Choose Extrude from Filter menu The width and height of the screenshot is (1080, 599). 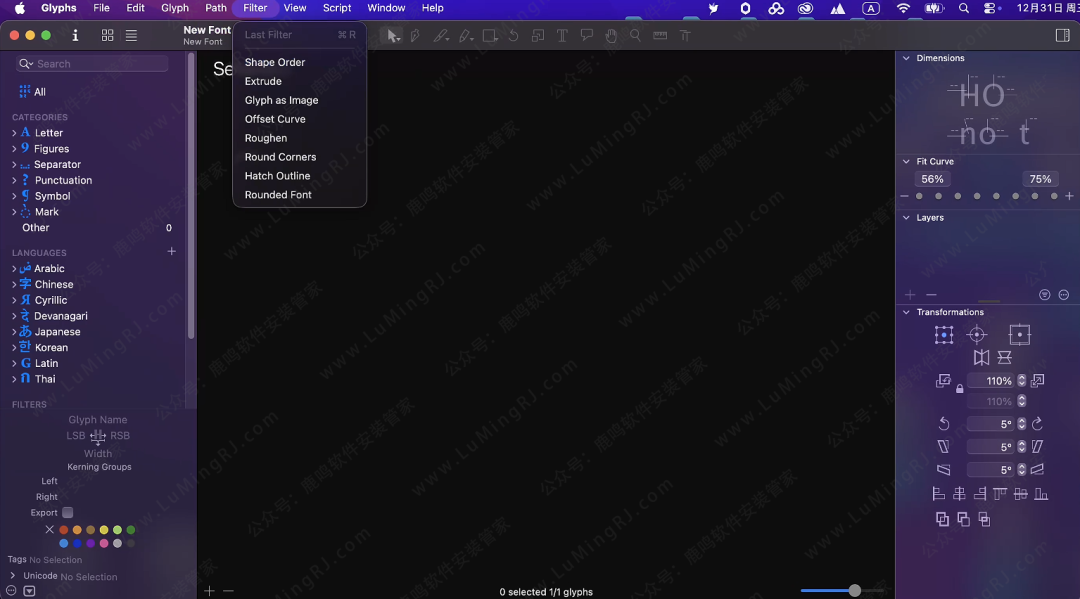pos(300,81)
